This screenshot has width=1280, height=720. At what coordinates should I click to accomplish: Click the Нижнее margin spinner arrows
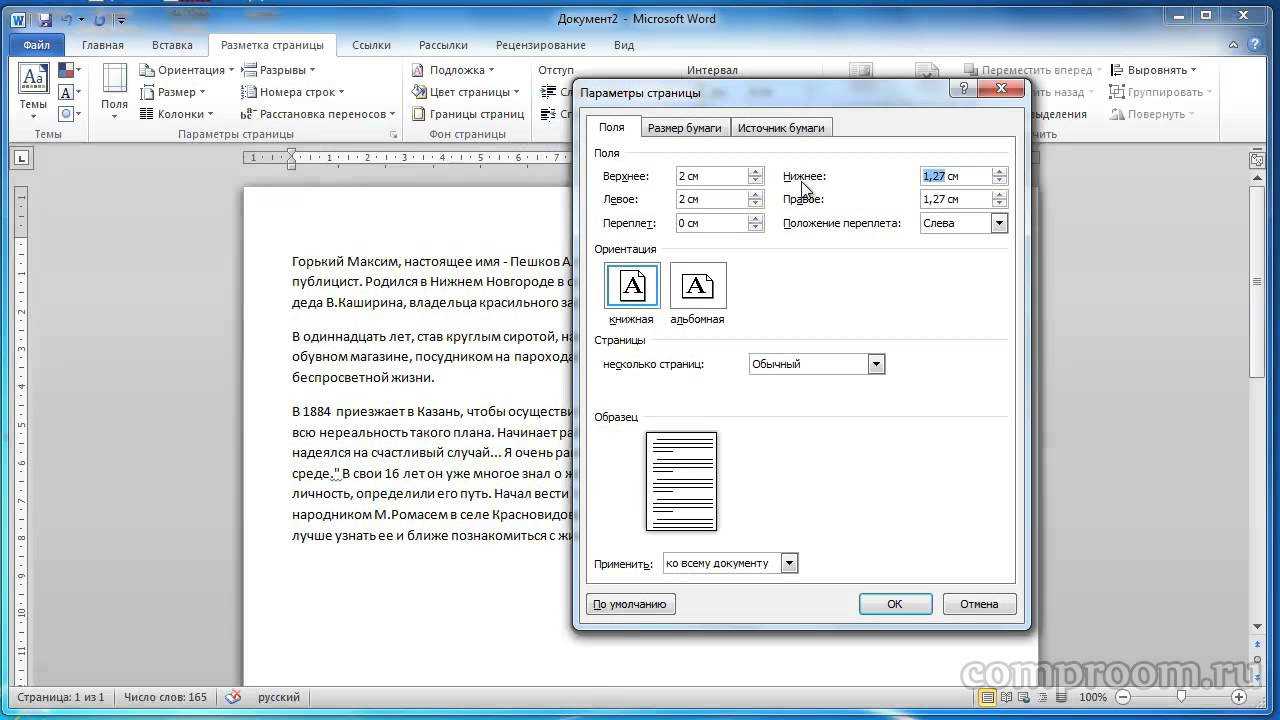click(x=999, y=176)
